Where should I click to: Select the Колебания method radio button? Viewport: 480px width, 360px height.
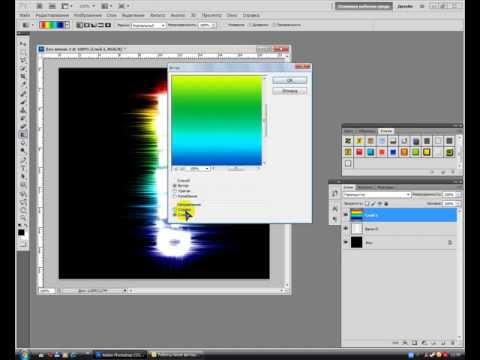175,196
